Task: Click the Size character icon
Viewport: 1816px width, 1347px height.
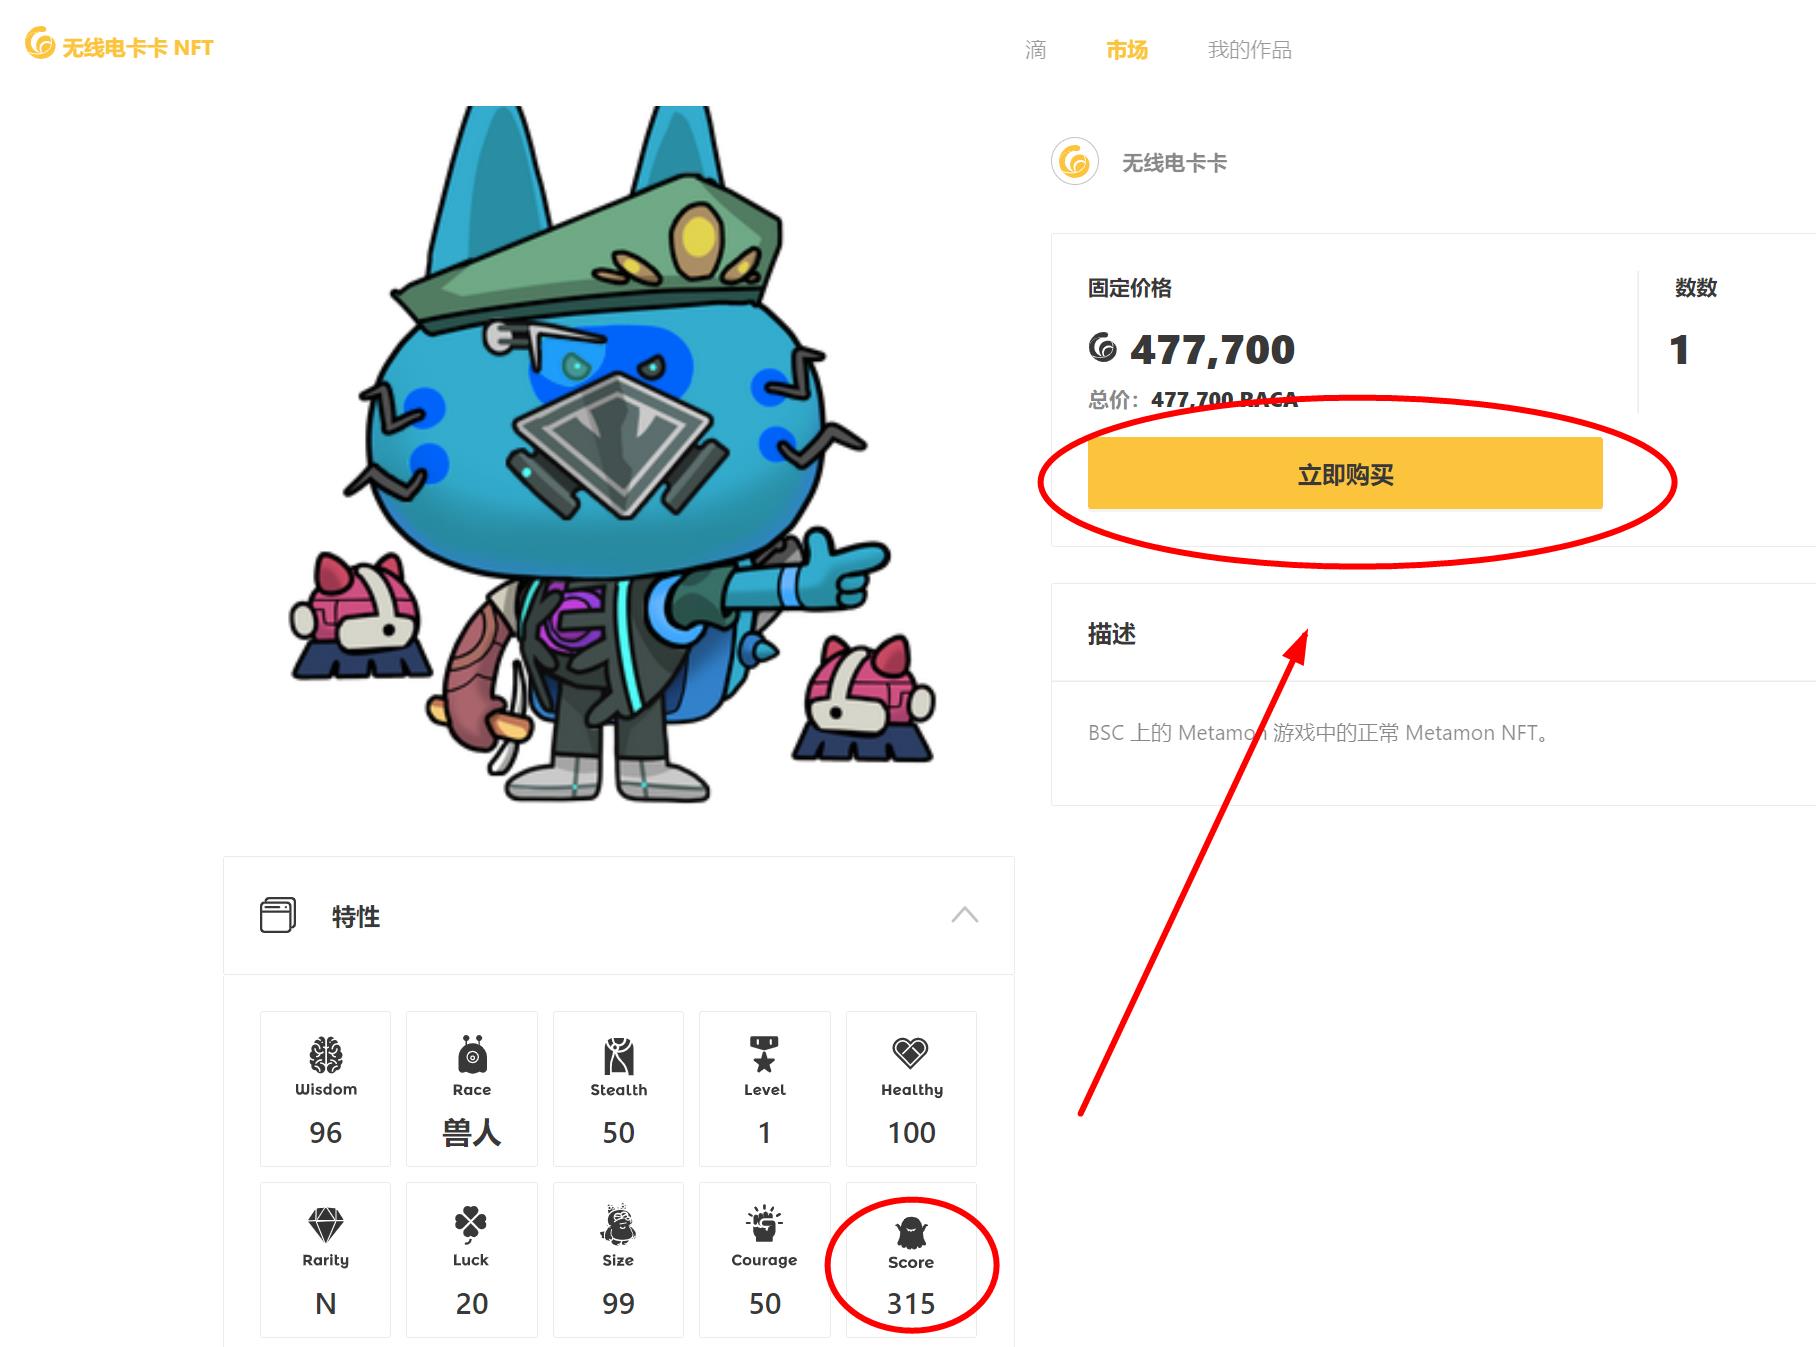Action: point(618,1223)
